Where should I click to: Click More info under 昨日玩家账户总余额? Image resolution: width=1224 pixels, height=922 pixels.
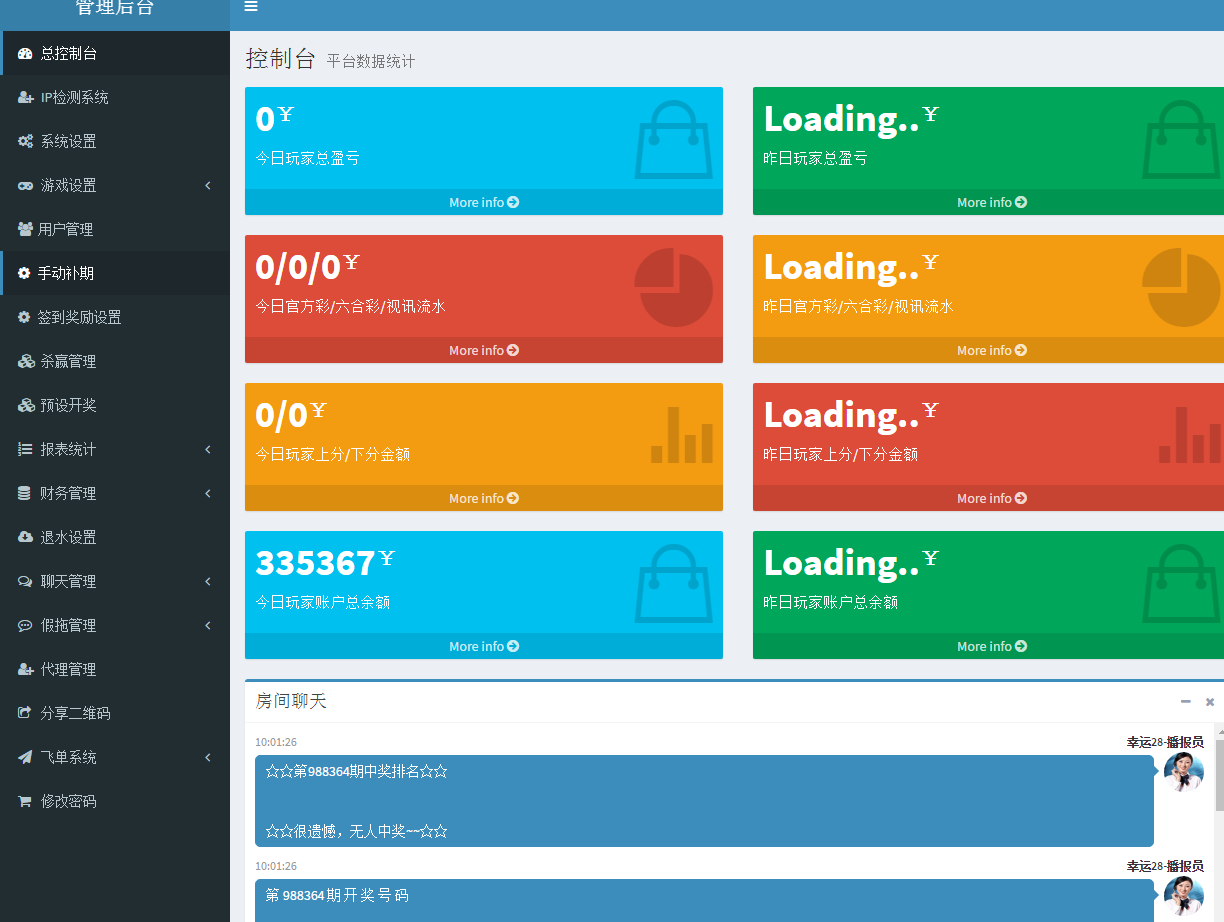click(991, 647)
